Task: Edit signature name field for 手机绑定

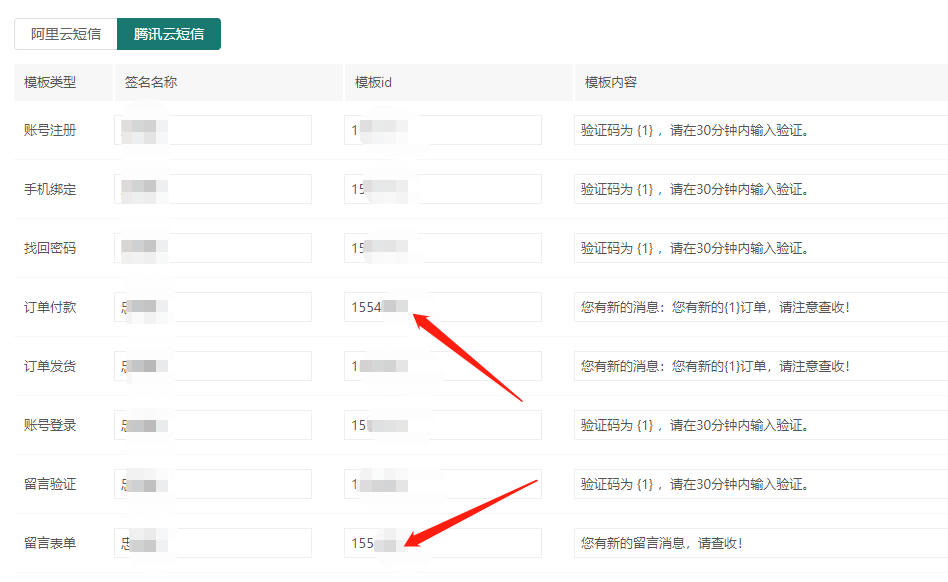Action: click(213, 189)
